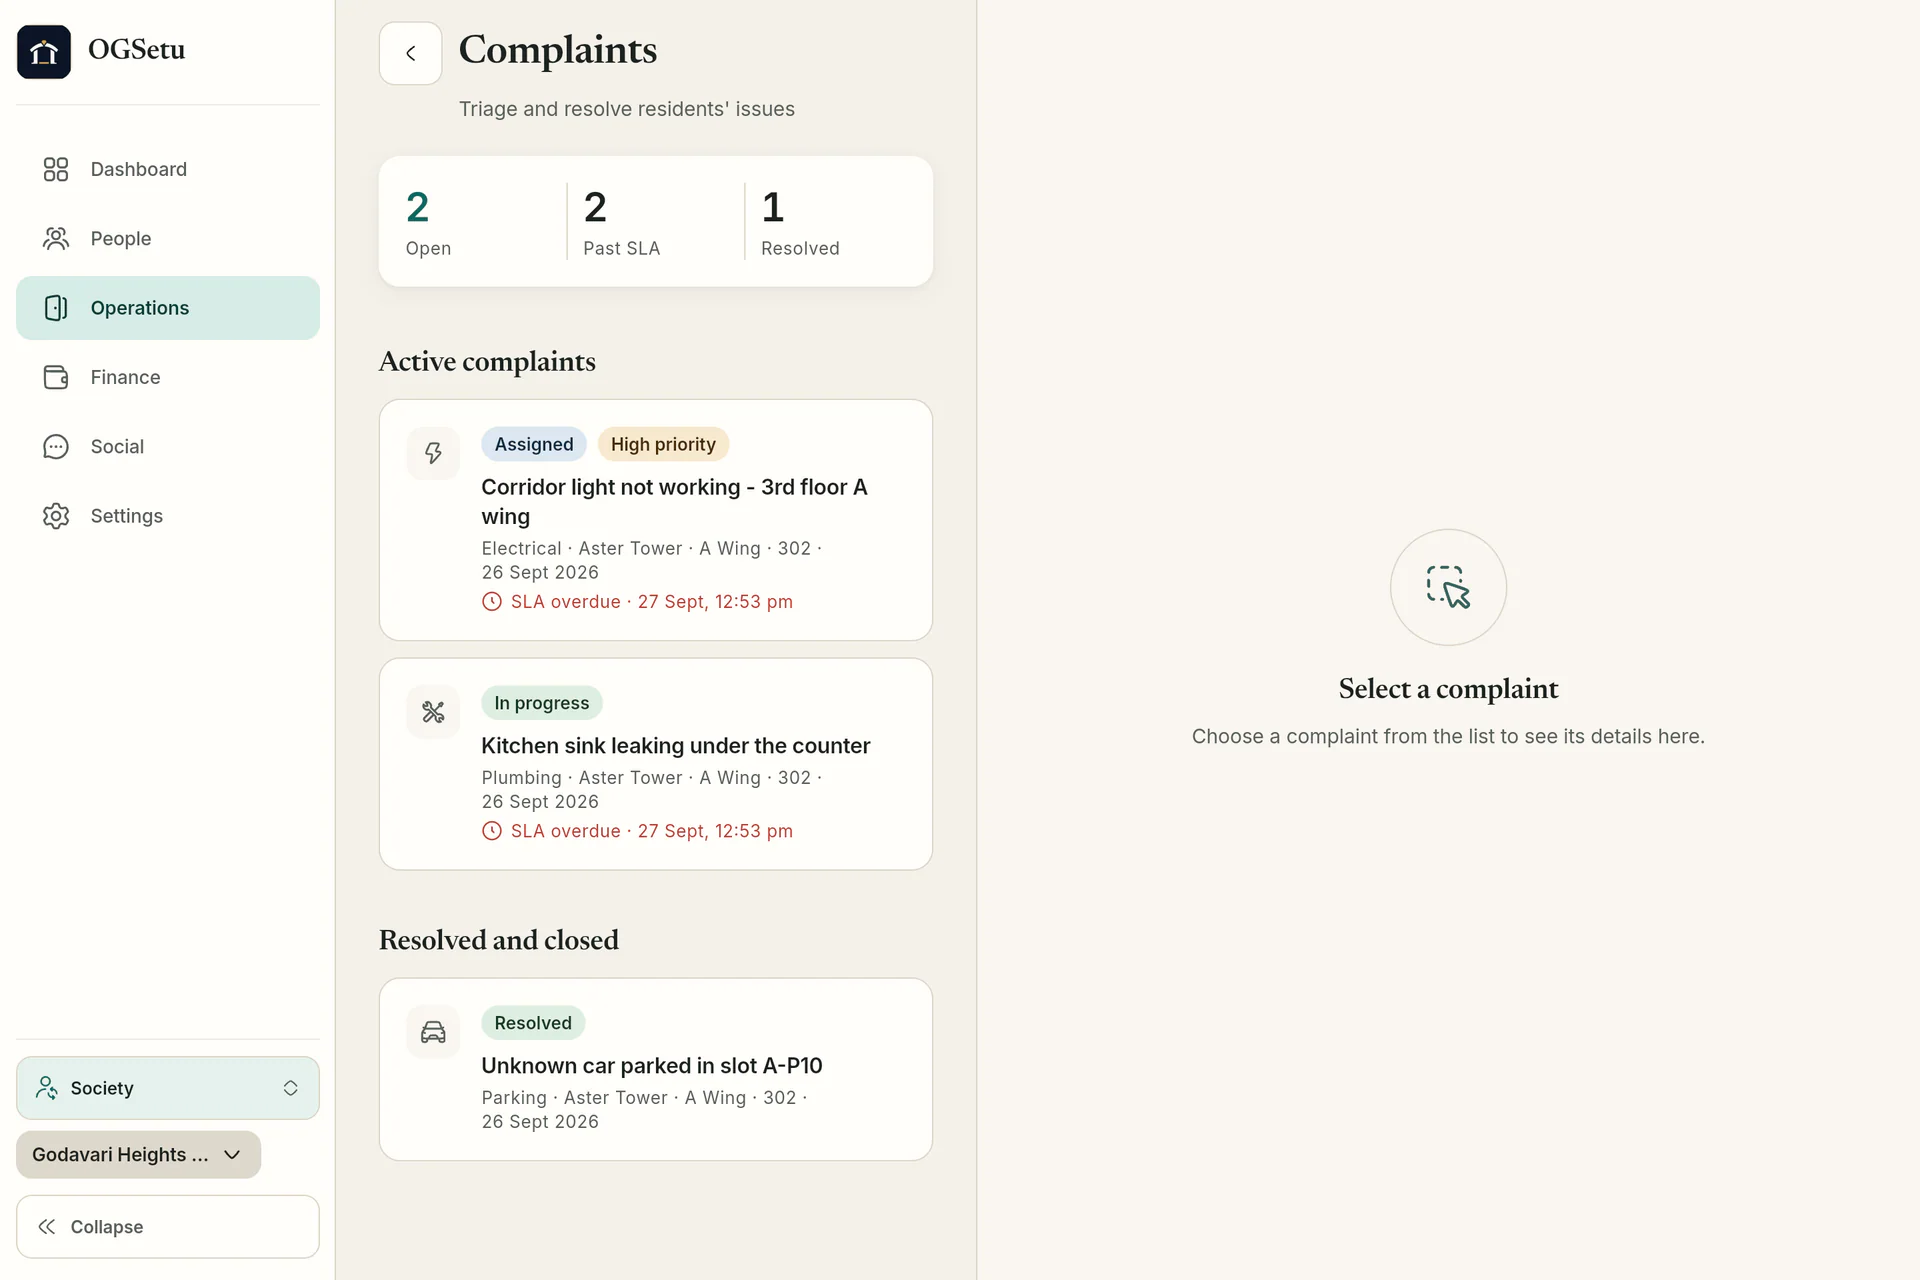Click 'Parking · Aster Tower' details line
This screenshot has width=1920, height=1280.
(644, 1109)
